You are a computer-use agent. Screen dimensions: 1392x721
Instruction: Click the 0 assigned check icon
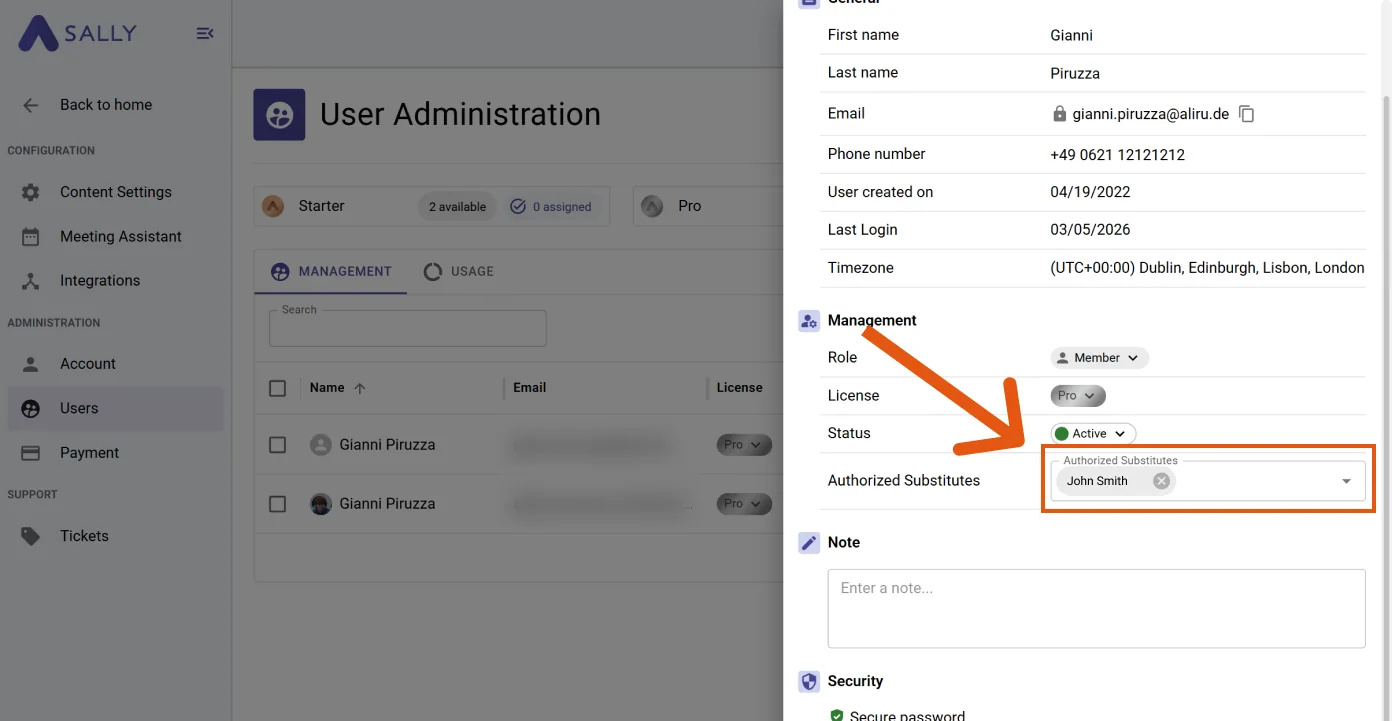point(518,207)
